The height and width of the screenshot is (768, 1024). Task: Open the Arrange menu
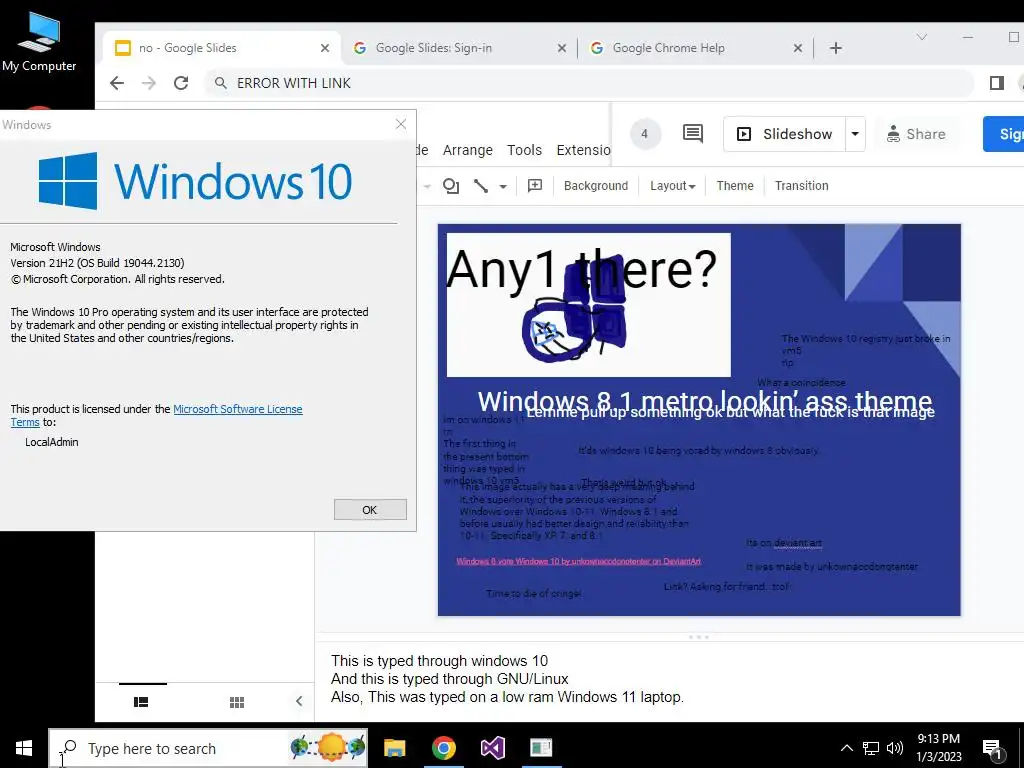[468, 150]
